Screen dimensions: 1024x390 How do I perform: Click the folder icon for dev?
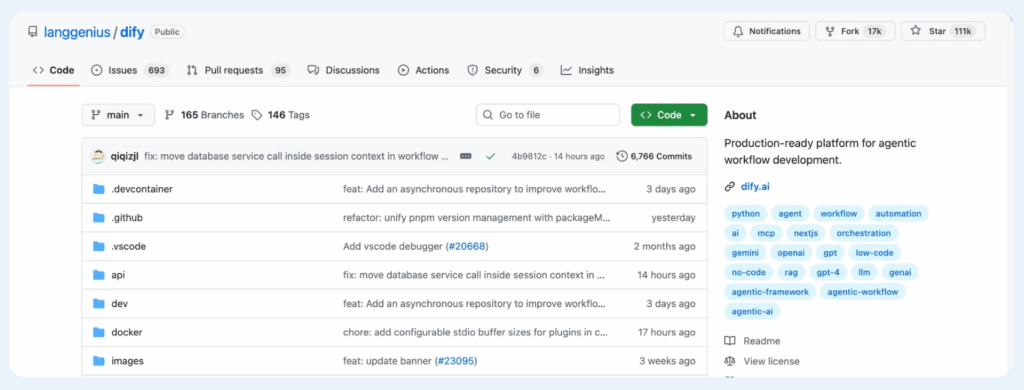click(x=99, y=304)
